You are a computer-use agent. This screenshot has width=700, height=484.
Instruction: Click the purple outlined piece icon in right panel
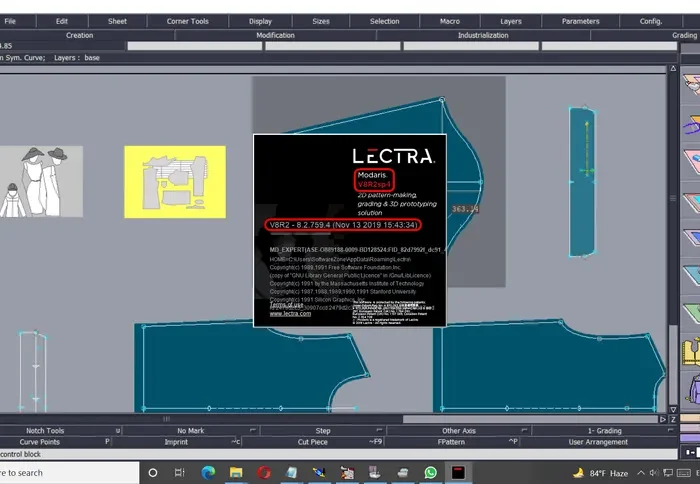pos(692,126)
